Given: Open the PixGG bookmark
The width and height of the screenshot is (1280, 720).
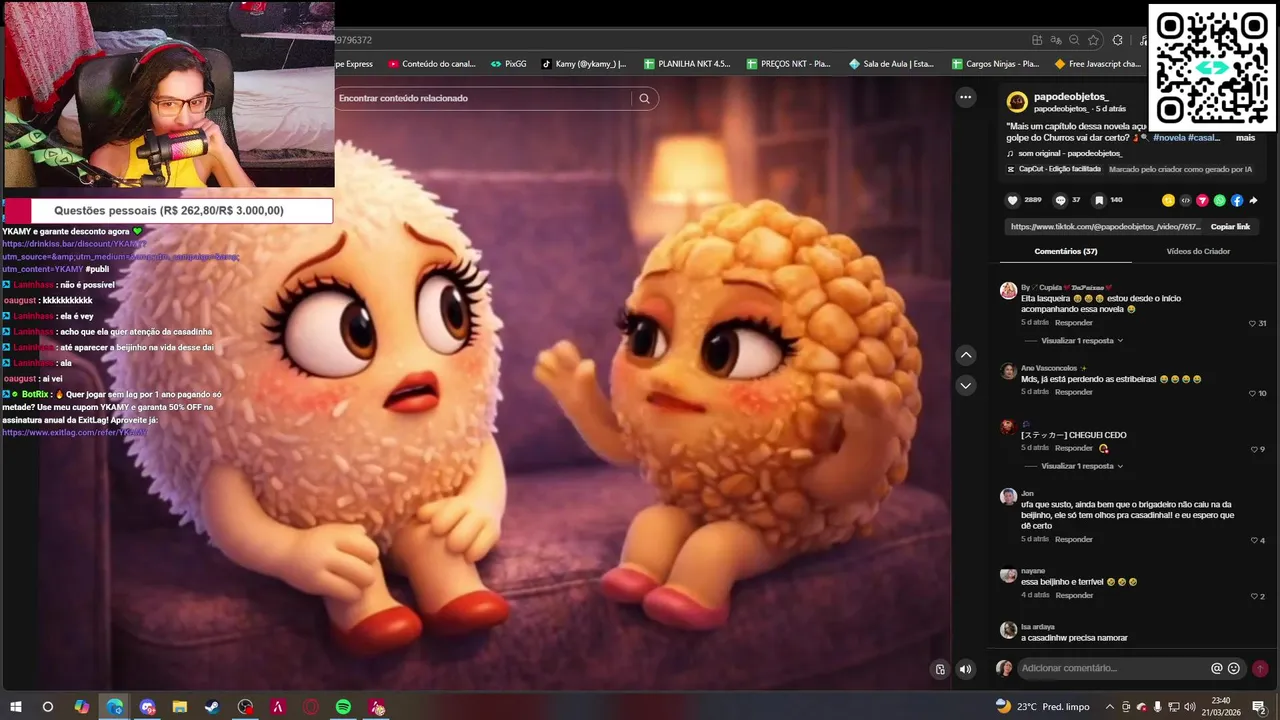Looking at the screenshot, I should [x=508, y=64].
